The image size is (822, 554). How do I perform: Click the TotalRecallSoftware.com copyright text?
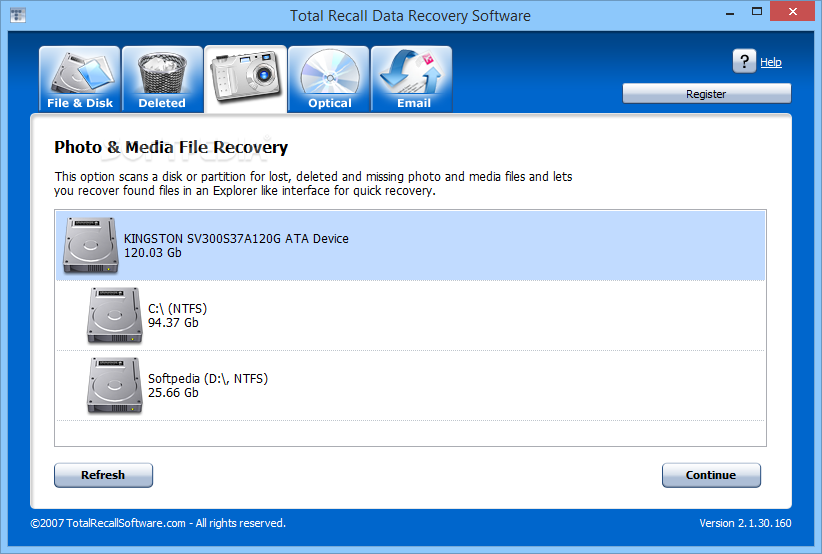158,523
